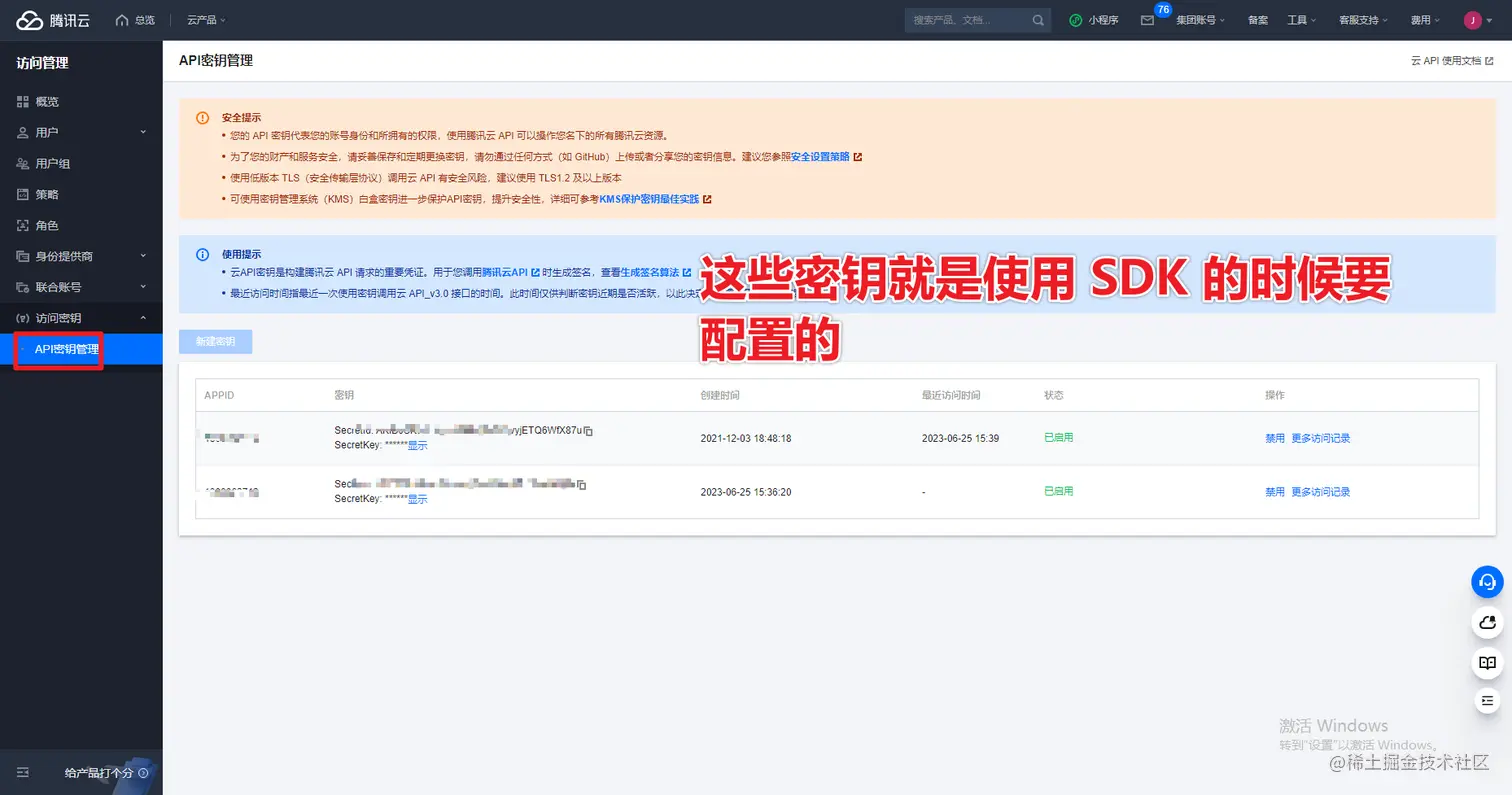Open the documentation book floating icon
Viewport: 1512px width, 795px height.
[x=1487, y=662]
